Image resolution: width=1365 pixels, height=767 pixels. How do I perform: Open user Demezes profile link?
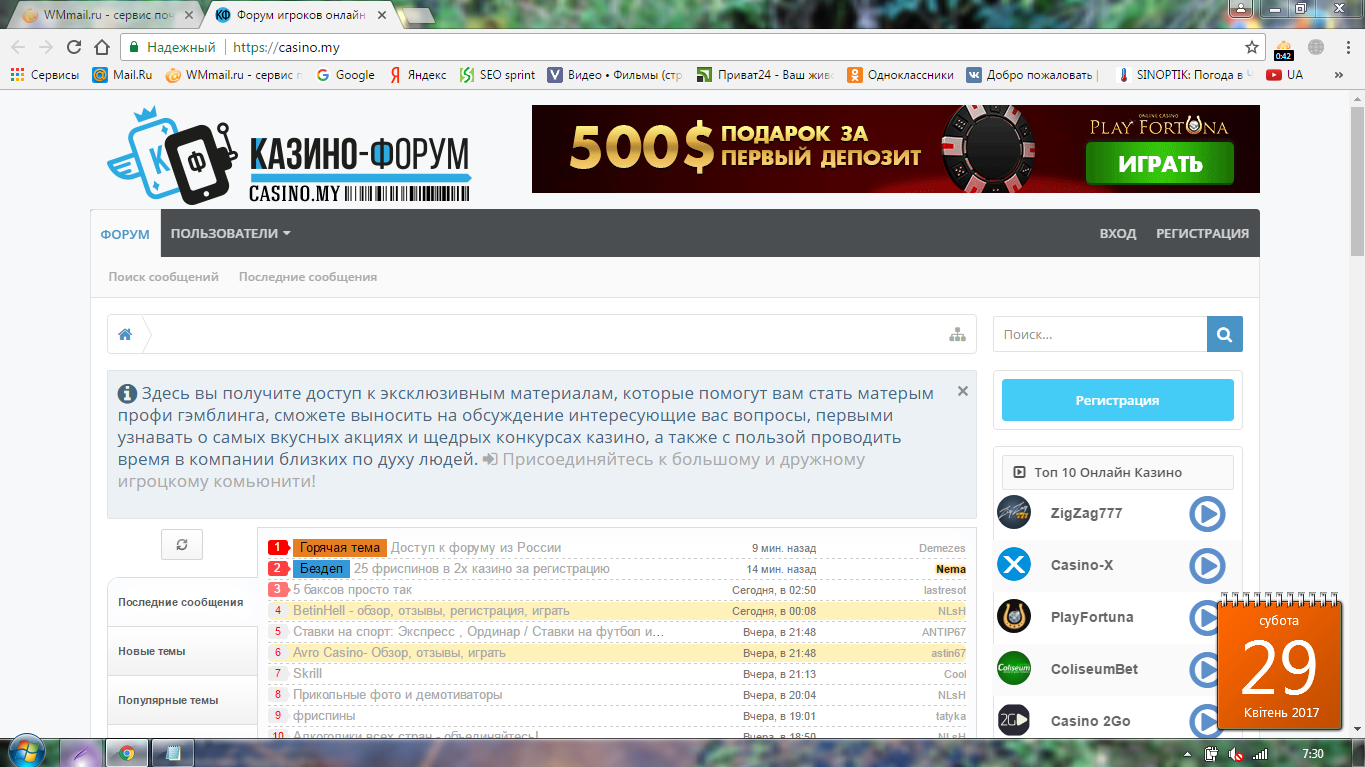pyautogui.click(x=942, y=548)
